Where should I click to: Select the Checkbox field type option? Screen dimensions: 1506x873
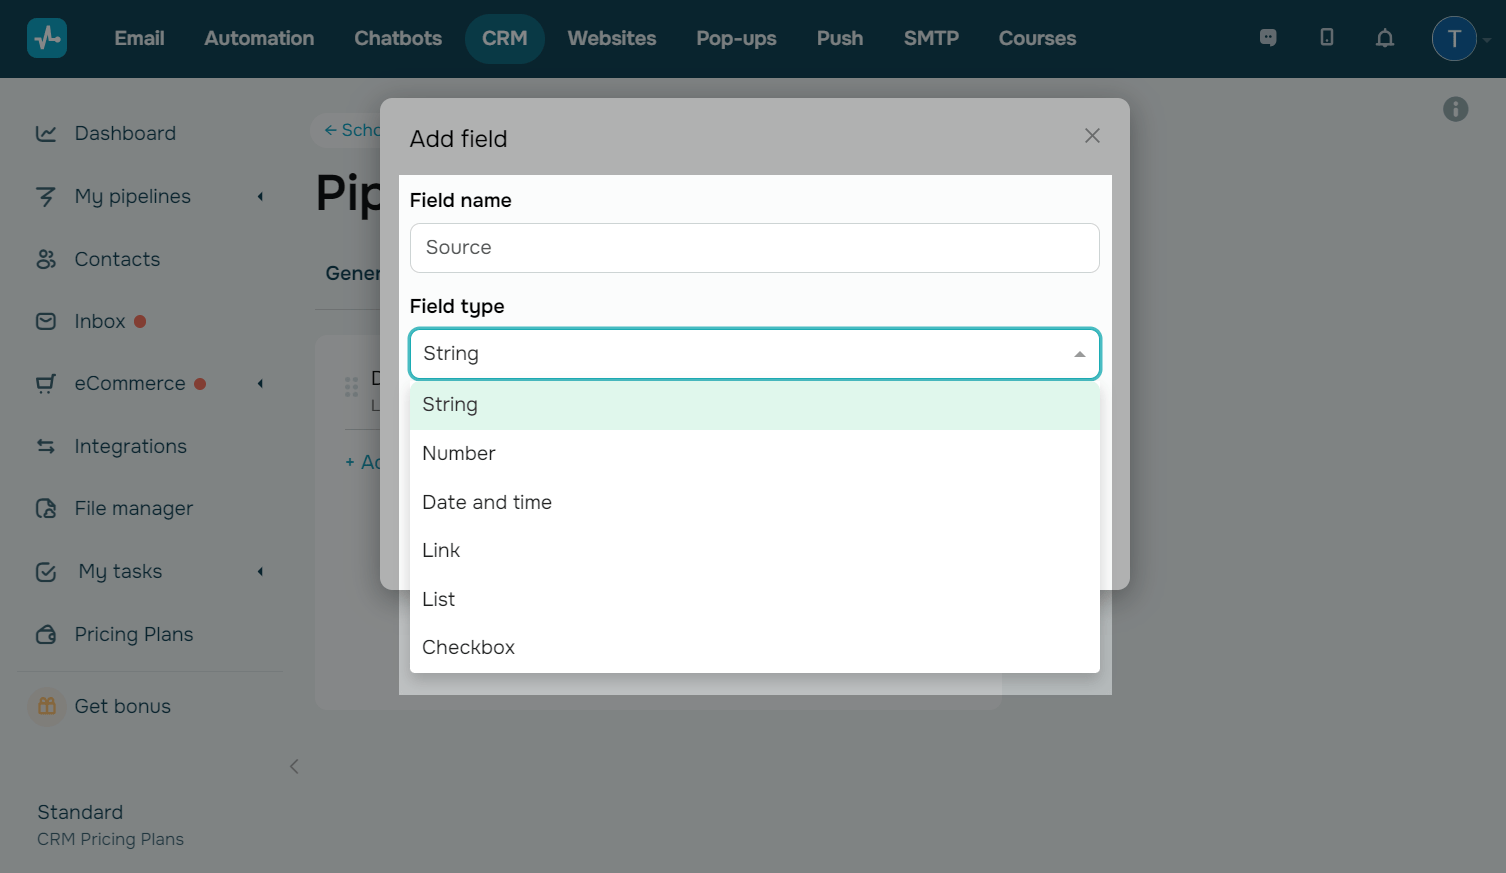click(468, 648)
